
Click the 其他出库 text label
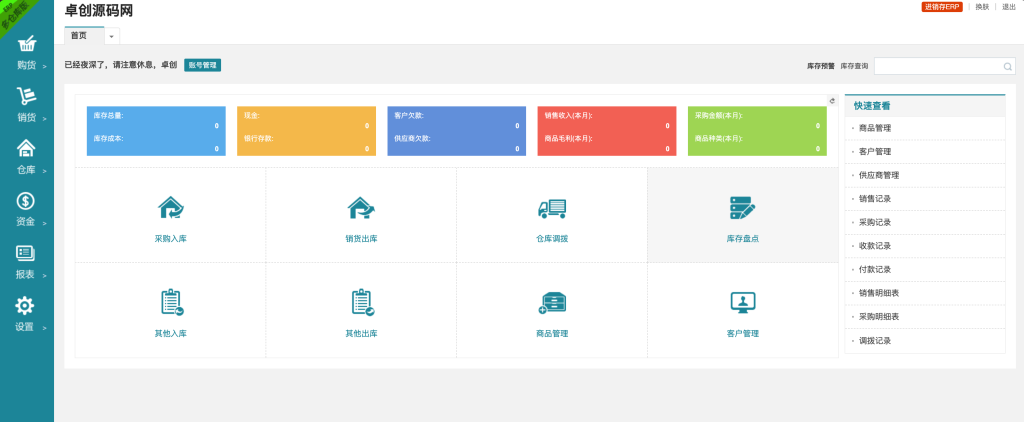[x=361, y=334]
